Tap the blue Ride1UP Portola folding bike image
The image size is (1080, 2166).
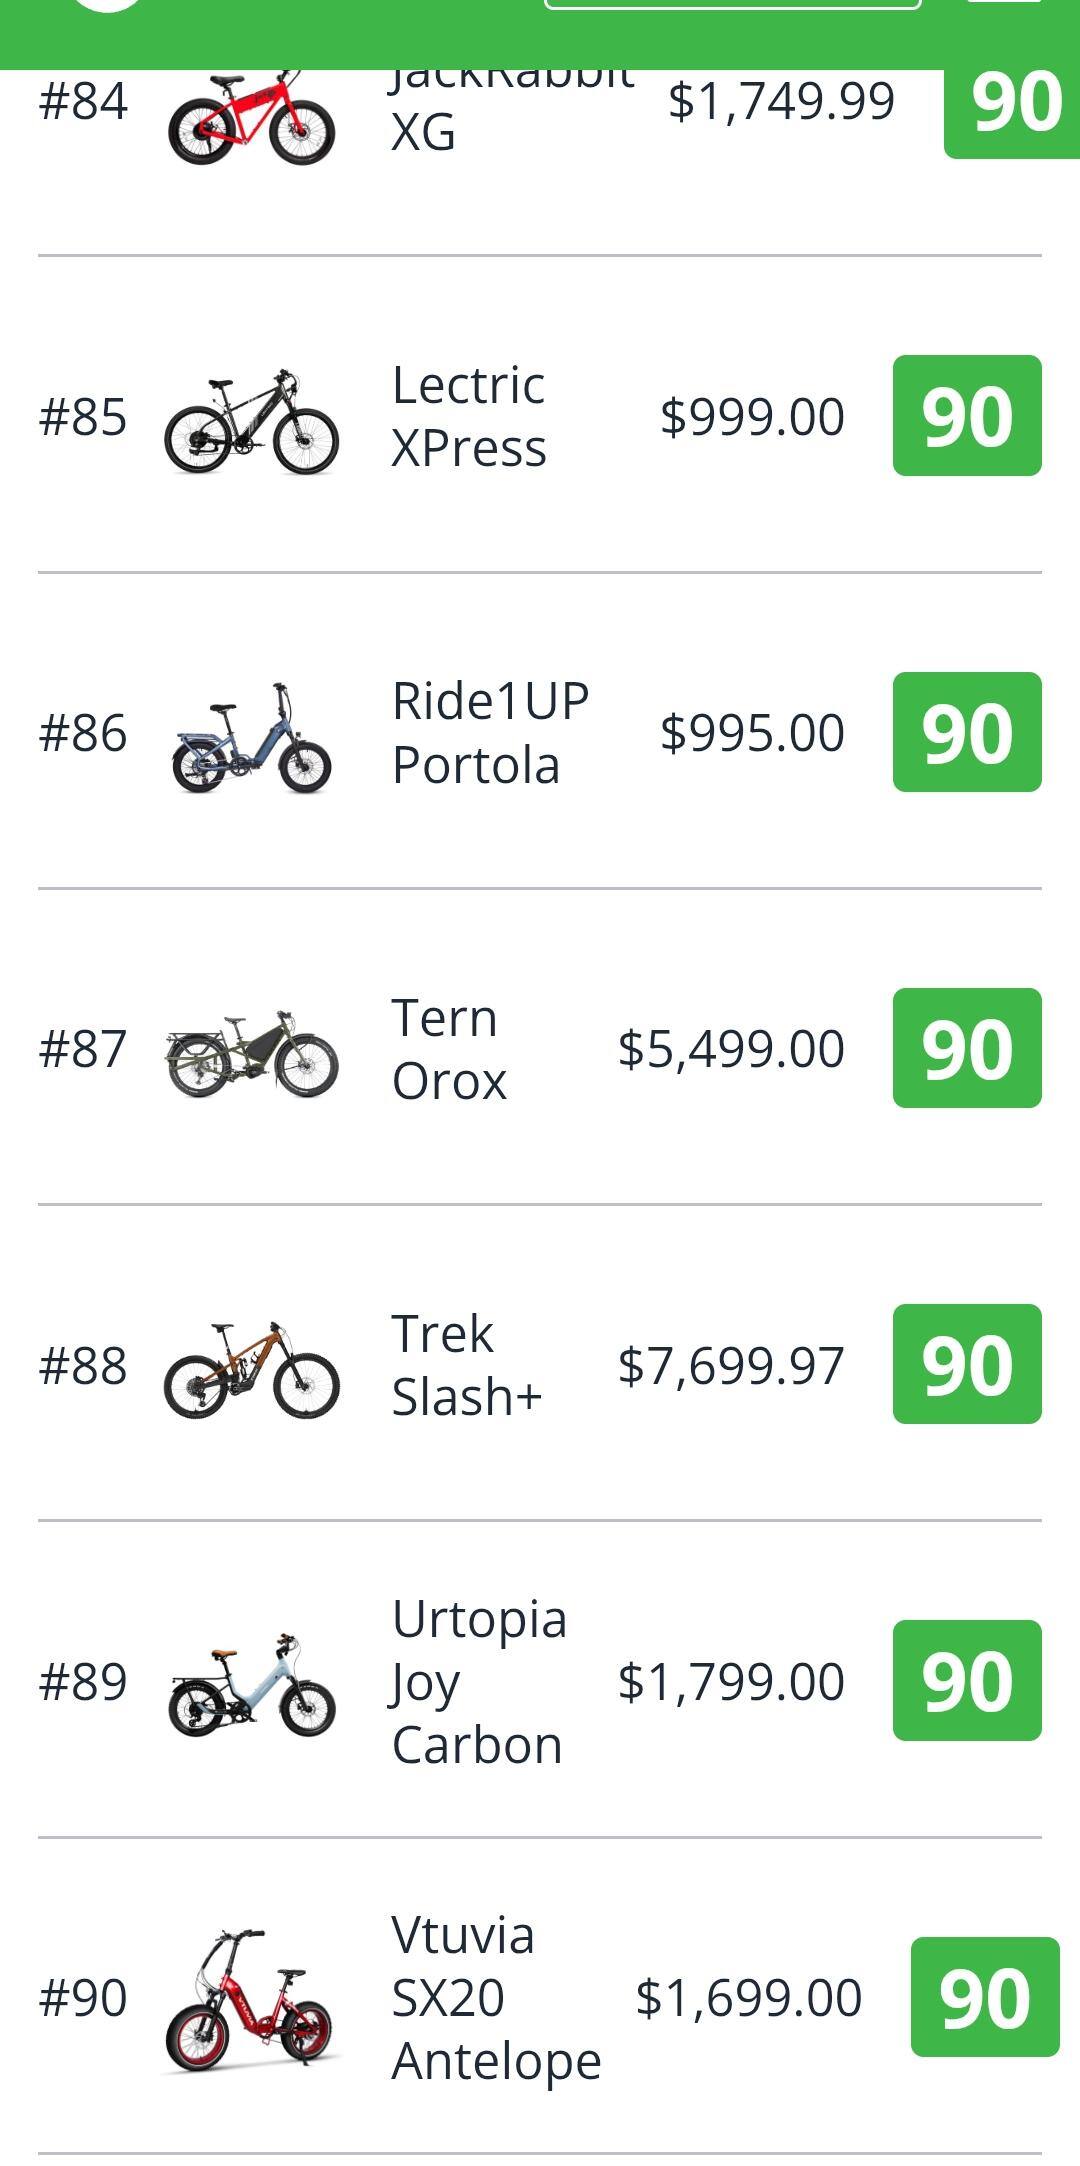click(251, 738)
